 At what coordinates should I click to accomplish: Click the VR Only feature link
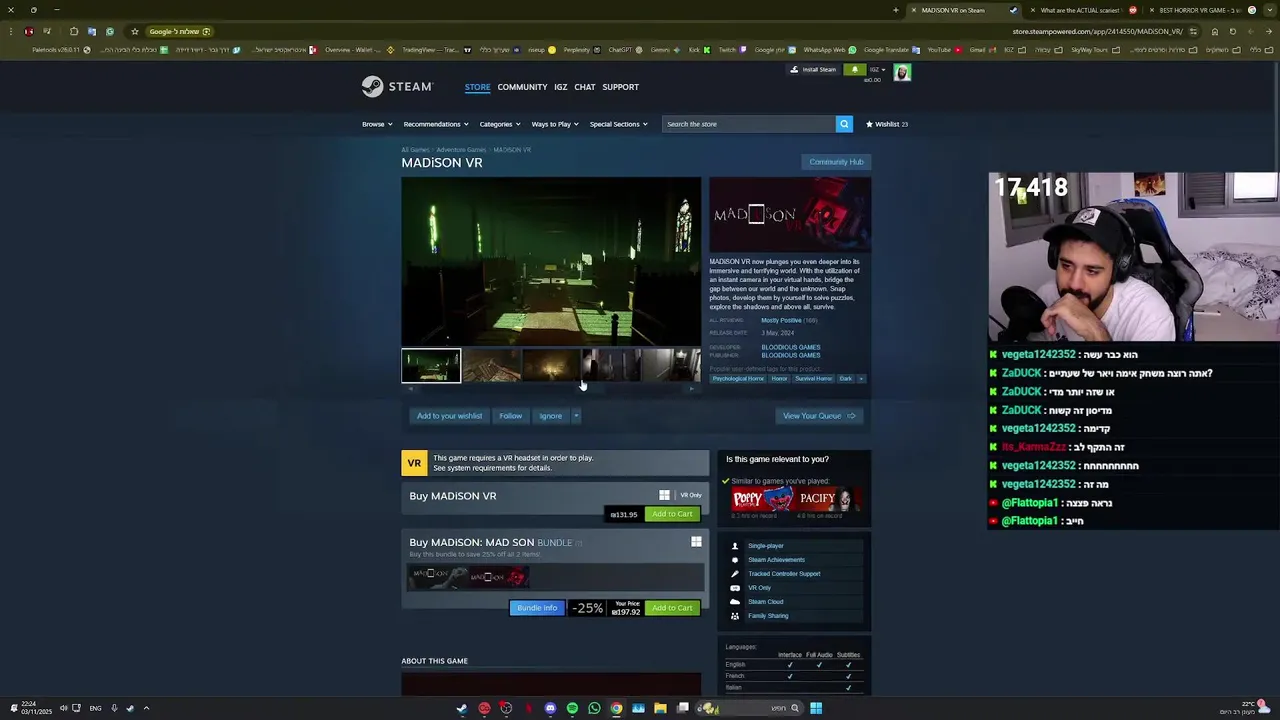(x=760, y=588)
